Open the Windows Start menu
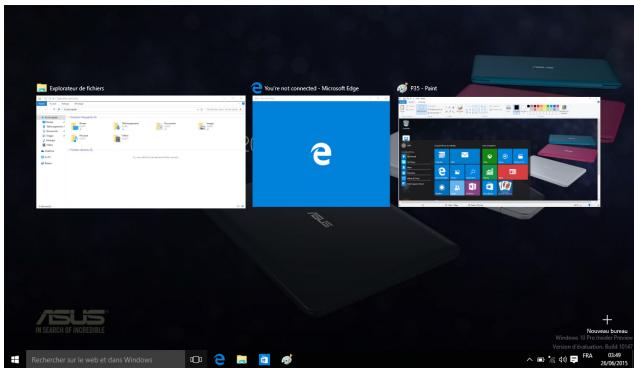 coord(15,360)
